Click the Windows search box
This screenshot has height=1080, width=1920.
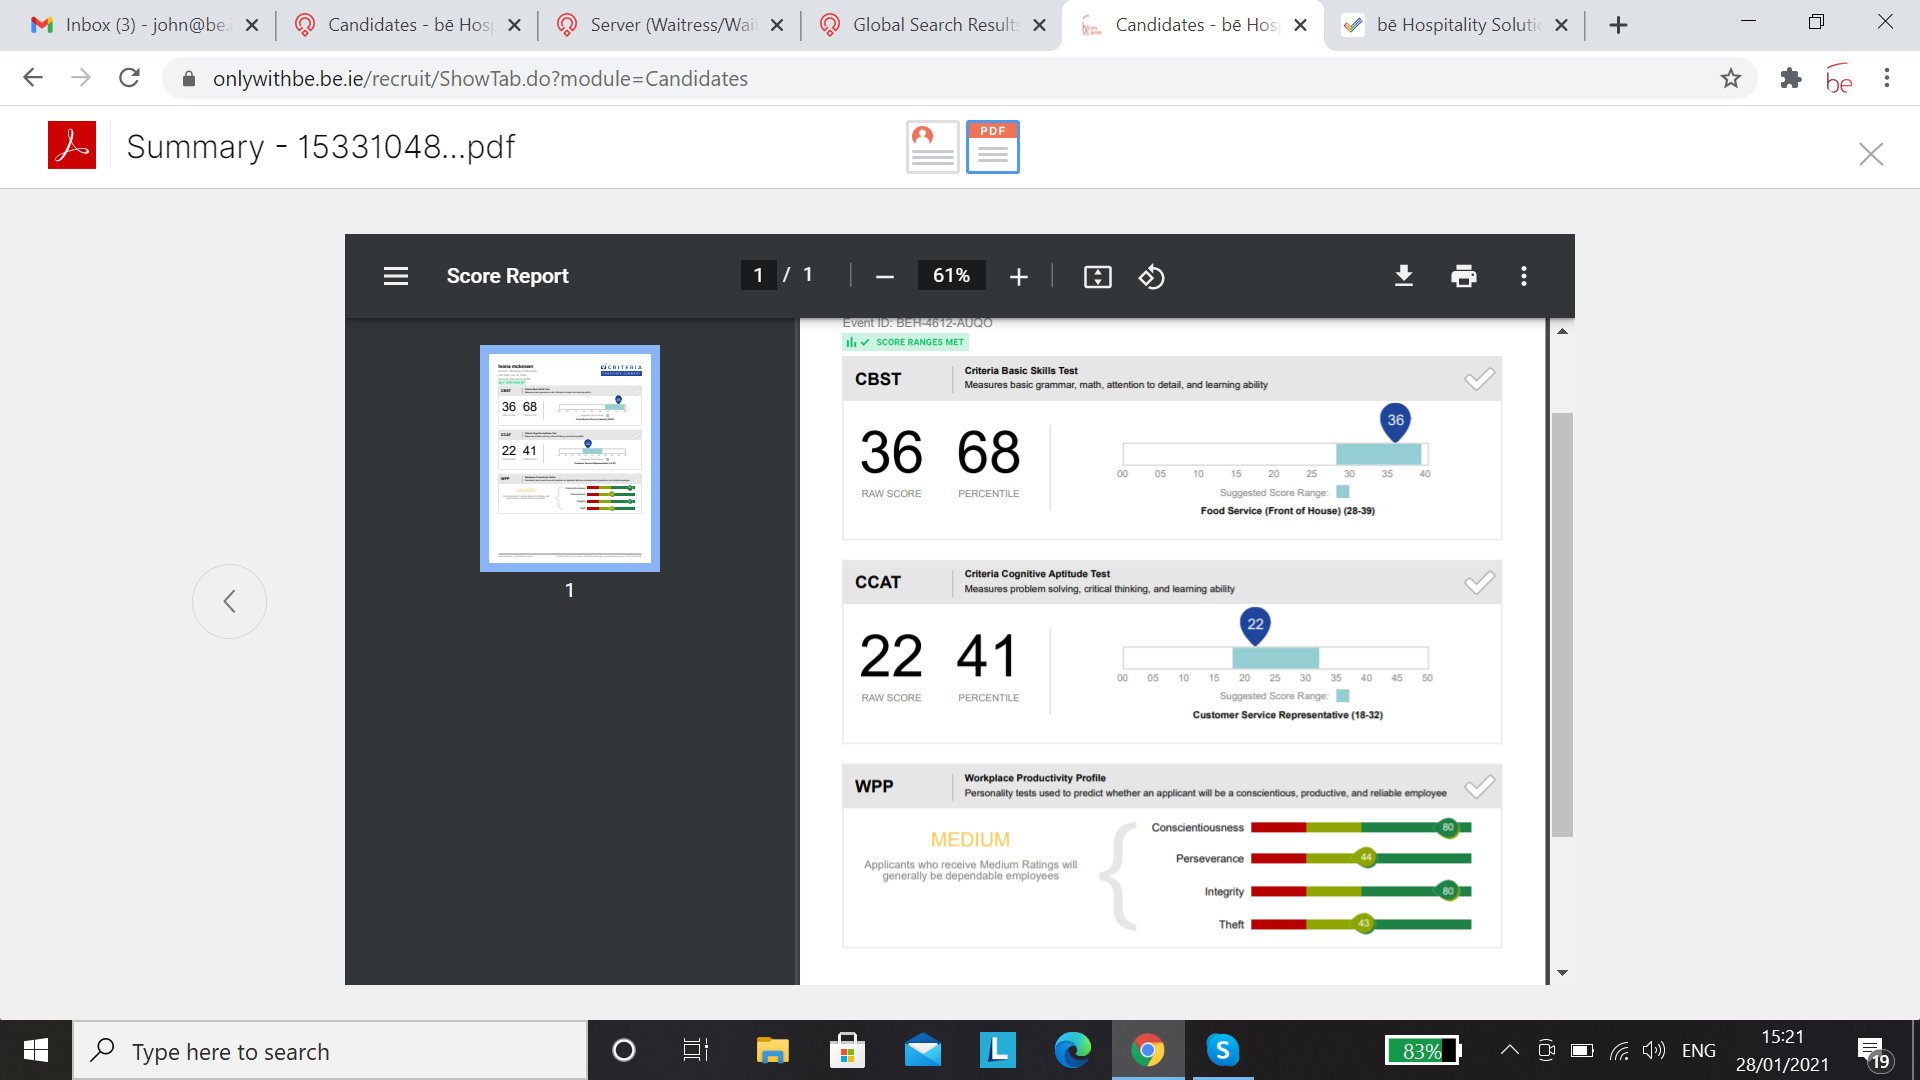(x=330, y=1051)
